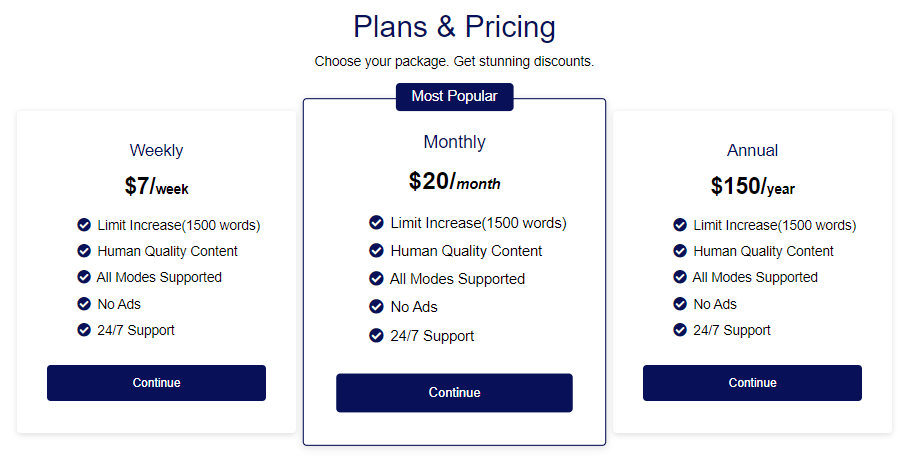Click checkmark icon beside Monthly 24/7 Support

point(376,335)
